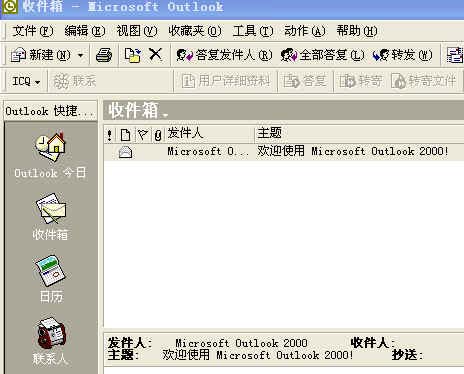Click the 转发(W) forward button

(402, 55)
